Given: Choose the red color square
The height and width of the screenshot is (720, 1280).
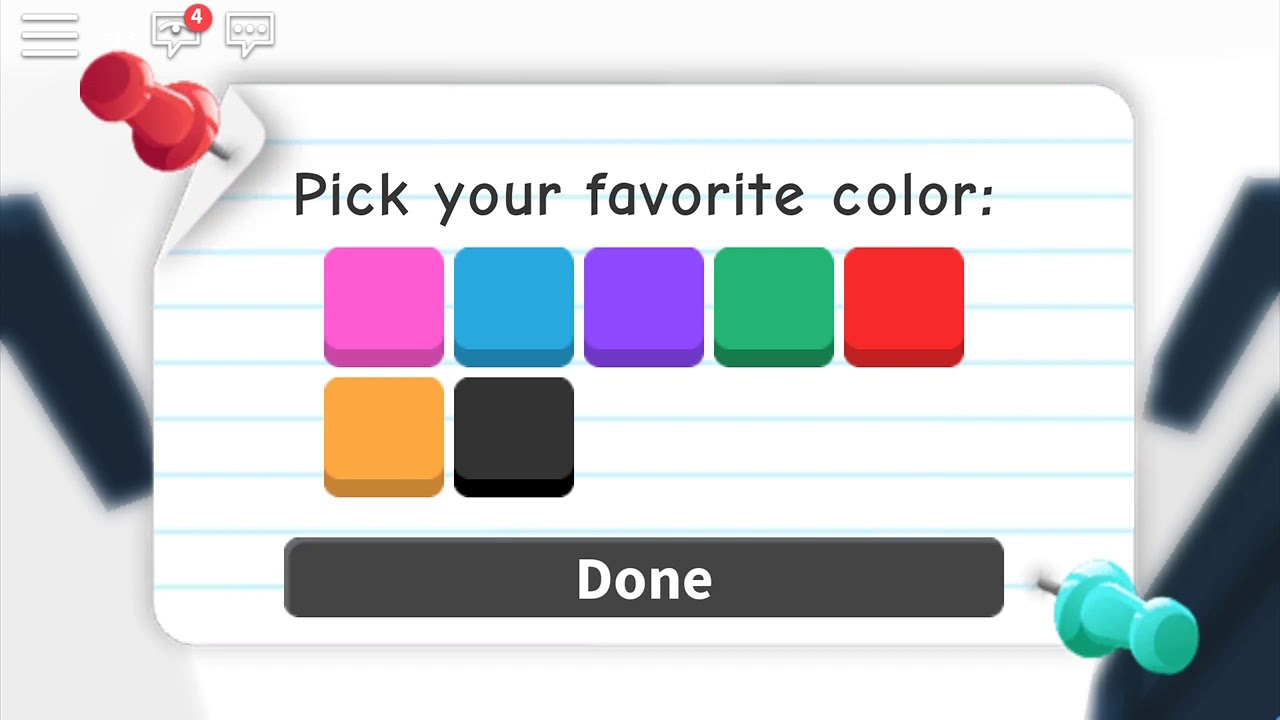Looking at the screenshot, I should [x=904, y=307].
